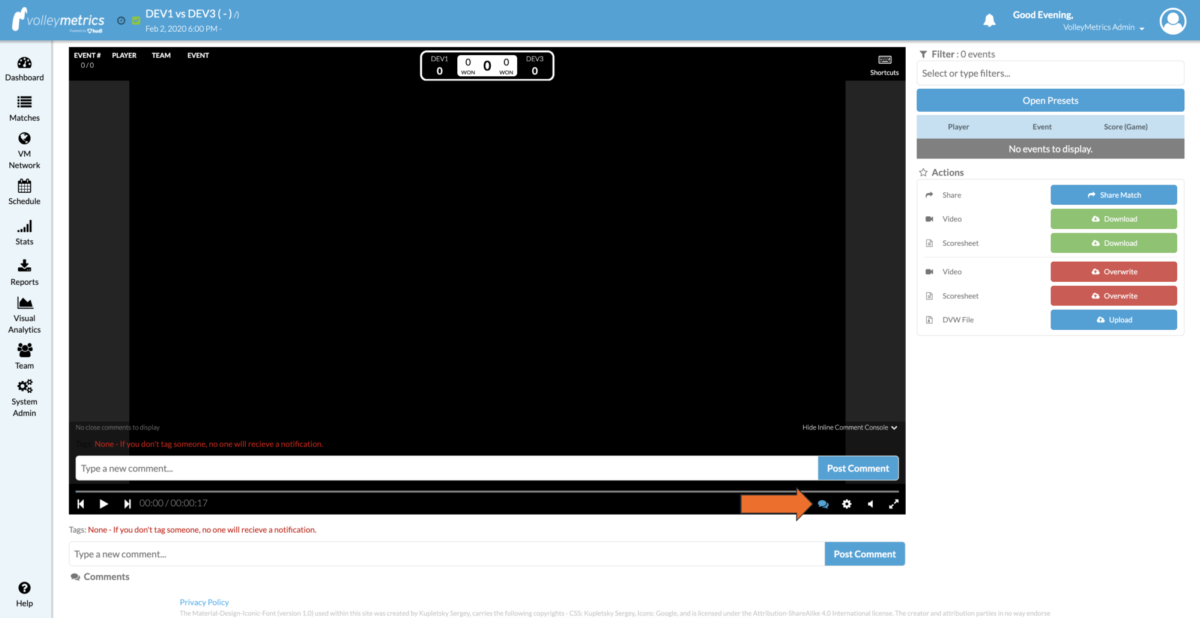Click the edit icon after DEV1 vs DEV3
The height and width of the screenshot is (618, 1200).
click(x=236, y=15)
